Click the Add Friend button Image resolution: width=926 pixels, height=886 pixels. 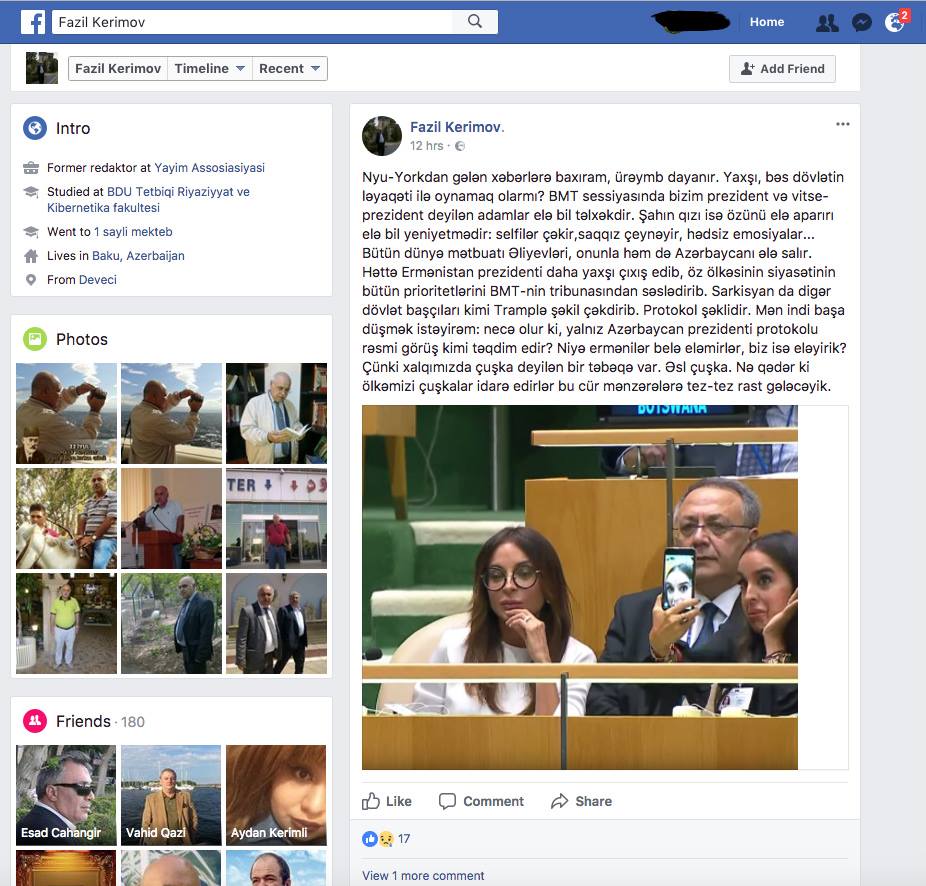point(782,69)
